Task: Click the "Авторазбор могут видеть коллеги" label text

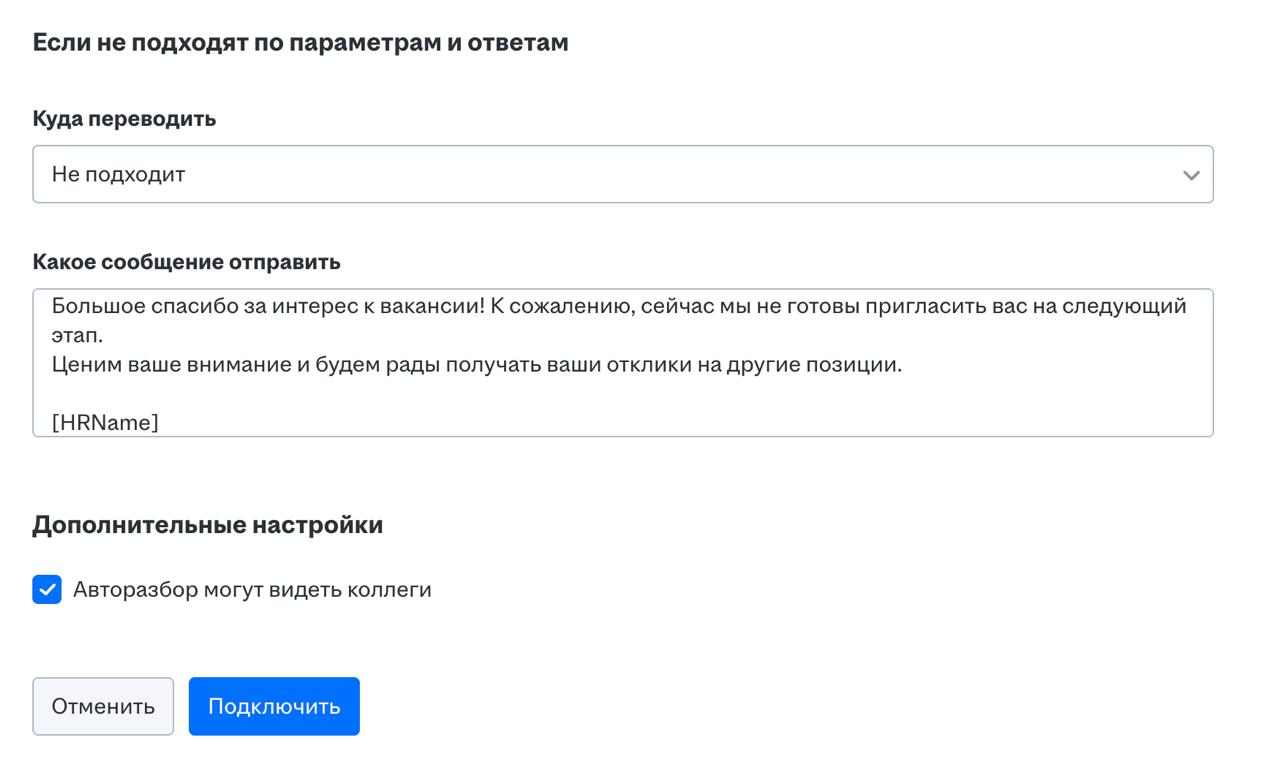Action: 252,590
